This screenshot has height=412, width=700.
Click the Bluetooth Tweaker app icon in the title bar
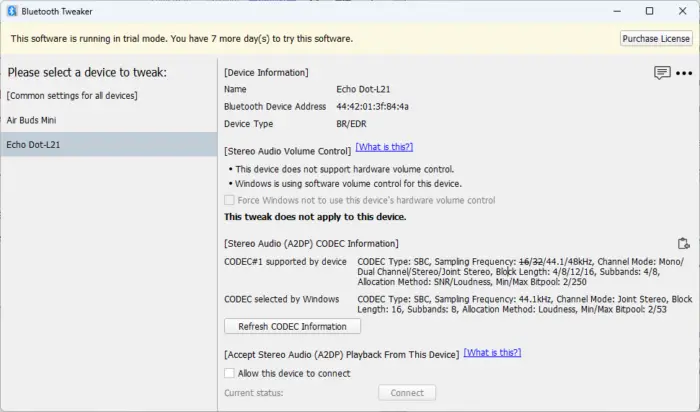pyautogui.click(x=12, y=11)
